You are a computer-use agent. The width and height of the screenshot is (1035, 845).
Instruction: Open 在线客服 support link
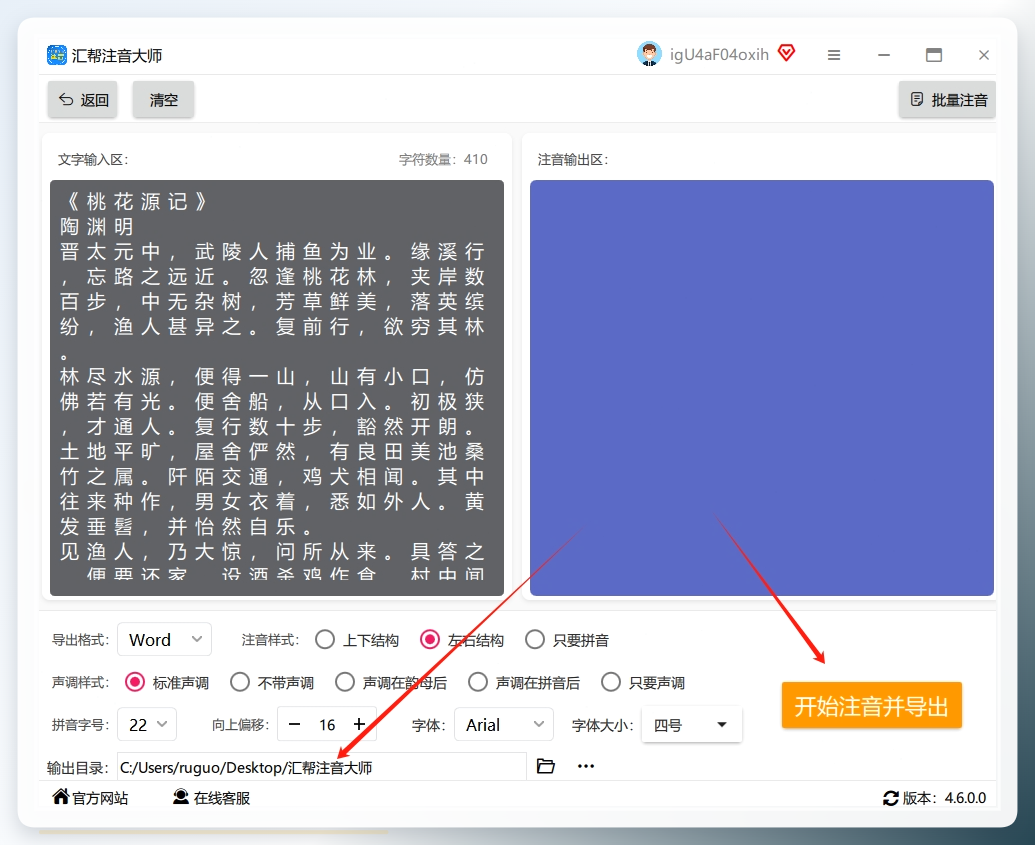point(211,797)
